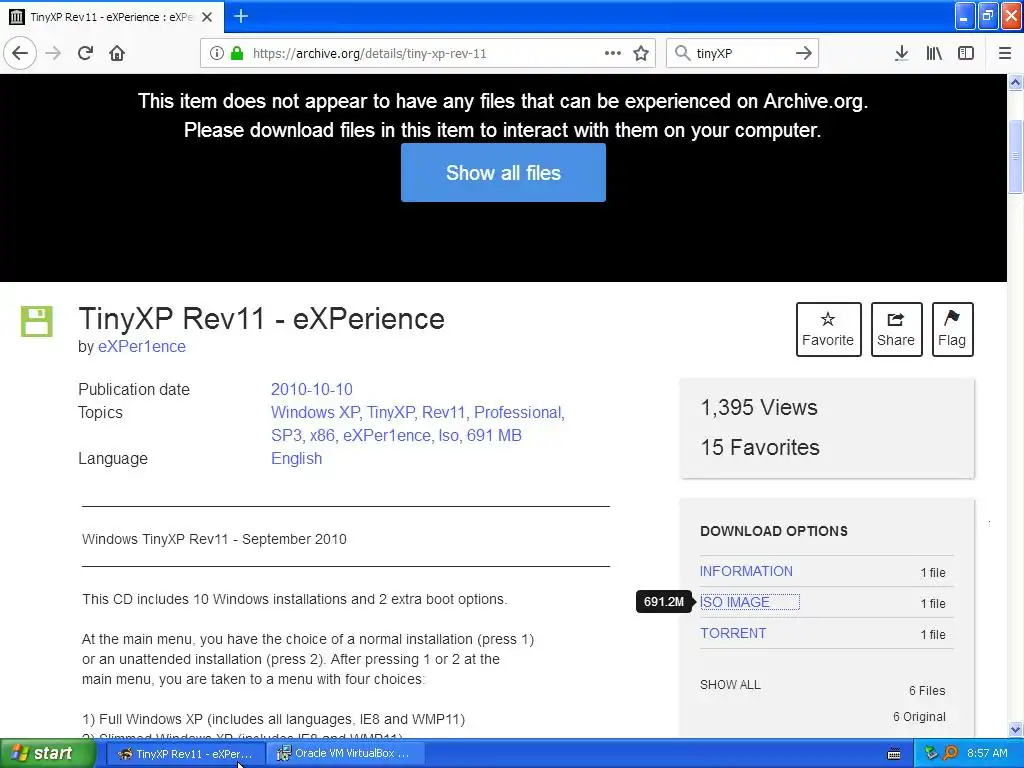This screenshot has height=768, width=1024.
Task: Click the security shield tray icon
Action: point(931,753)
